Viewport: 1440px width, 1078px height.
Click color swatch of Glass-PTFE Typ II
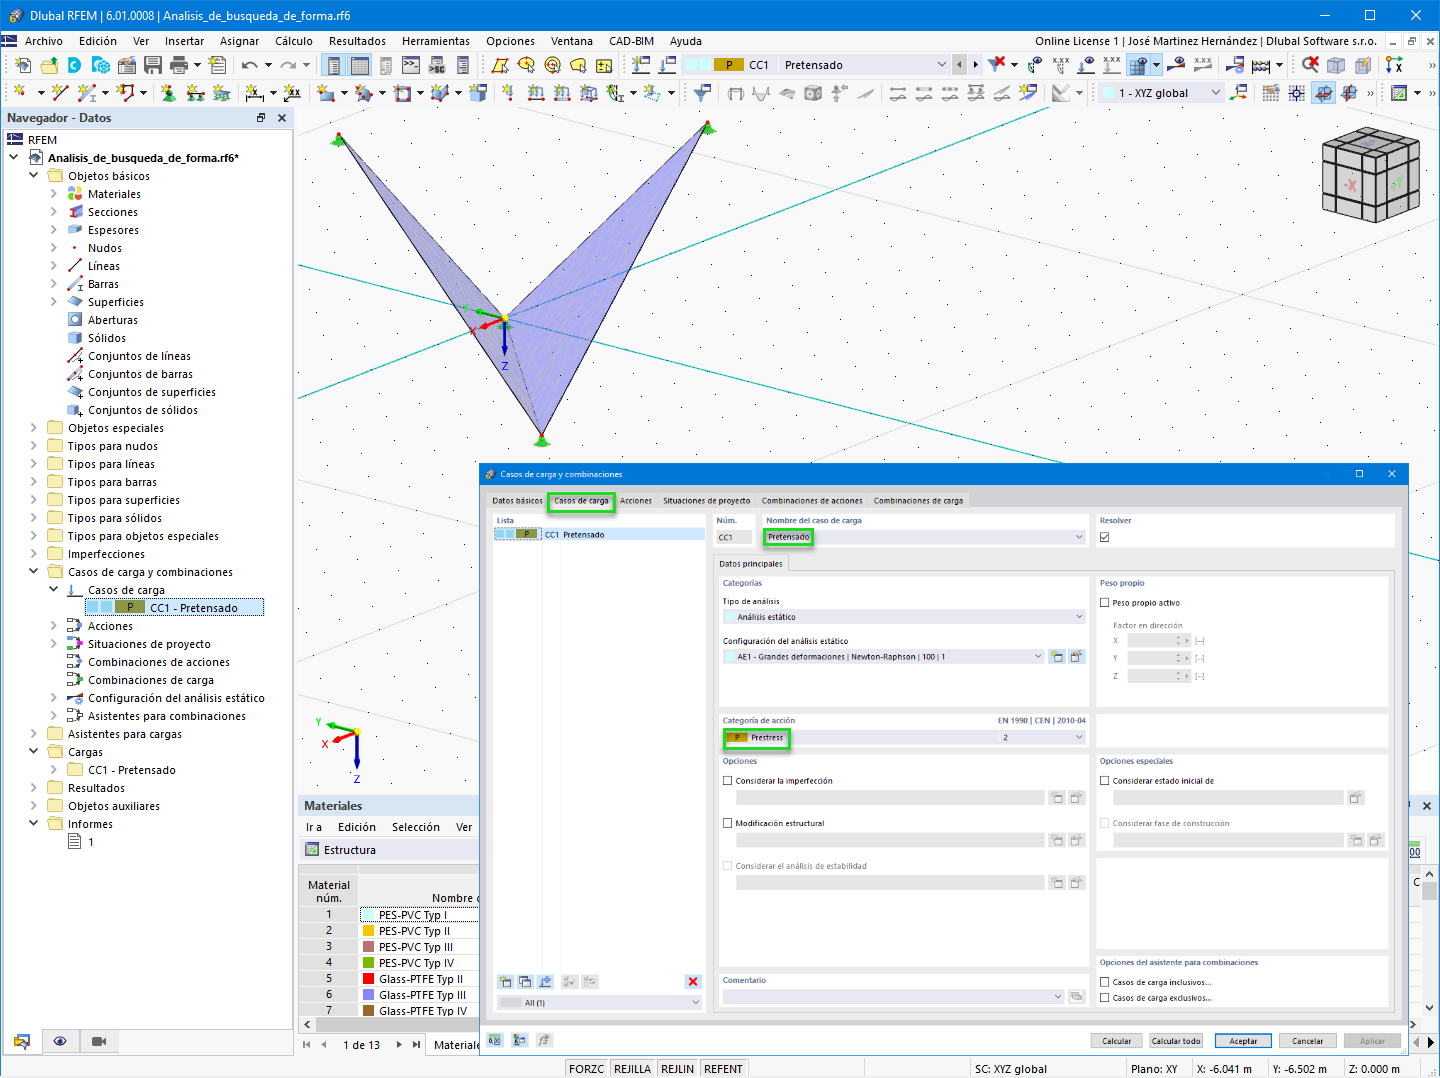(369, 979)
